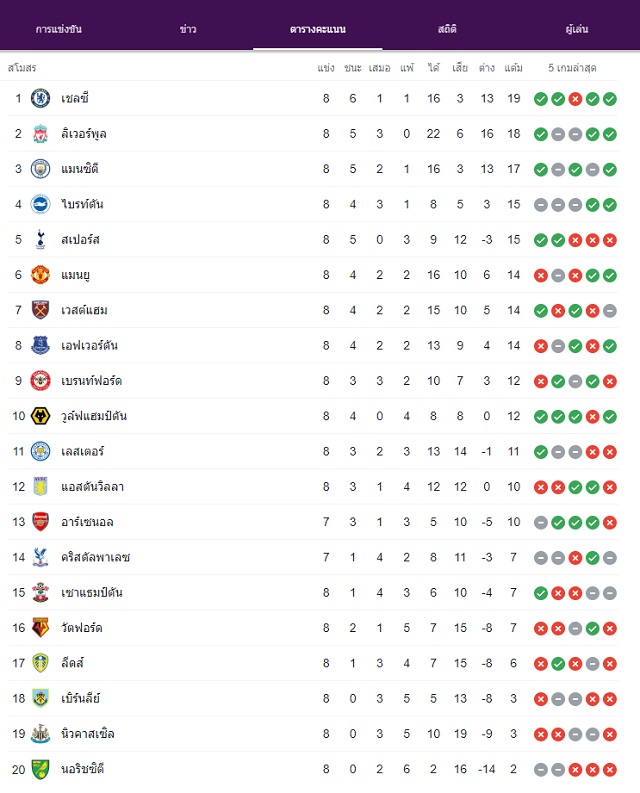This screenshot has width=640, height=793.
Task: Click the Wolves wolf-head crest
Action: [40, 416]
